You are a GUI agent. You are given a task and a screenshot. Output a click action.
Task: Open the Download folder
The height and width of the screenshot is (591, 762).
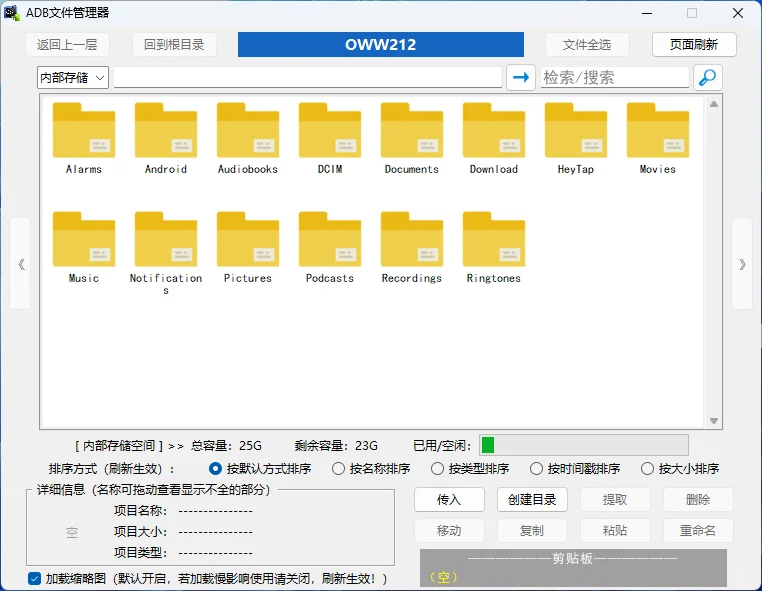tap(494, 139)
